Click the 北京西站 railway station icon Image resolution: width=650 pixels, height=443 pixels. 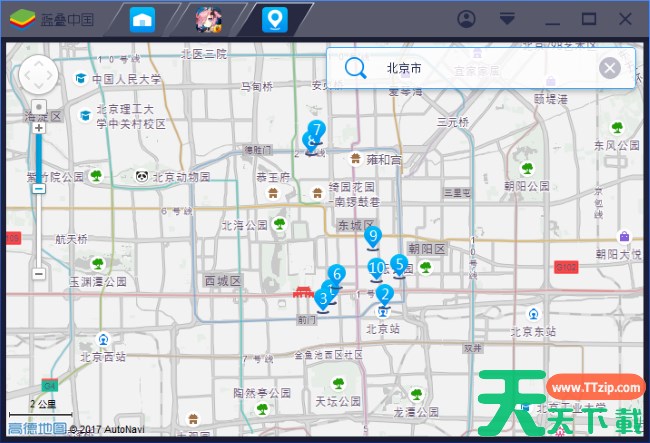(x=103, y=339)
